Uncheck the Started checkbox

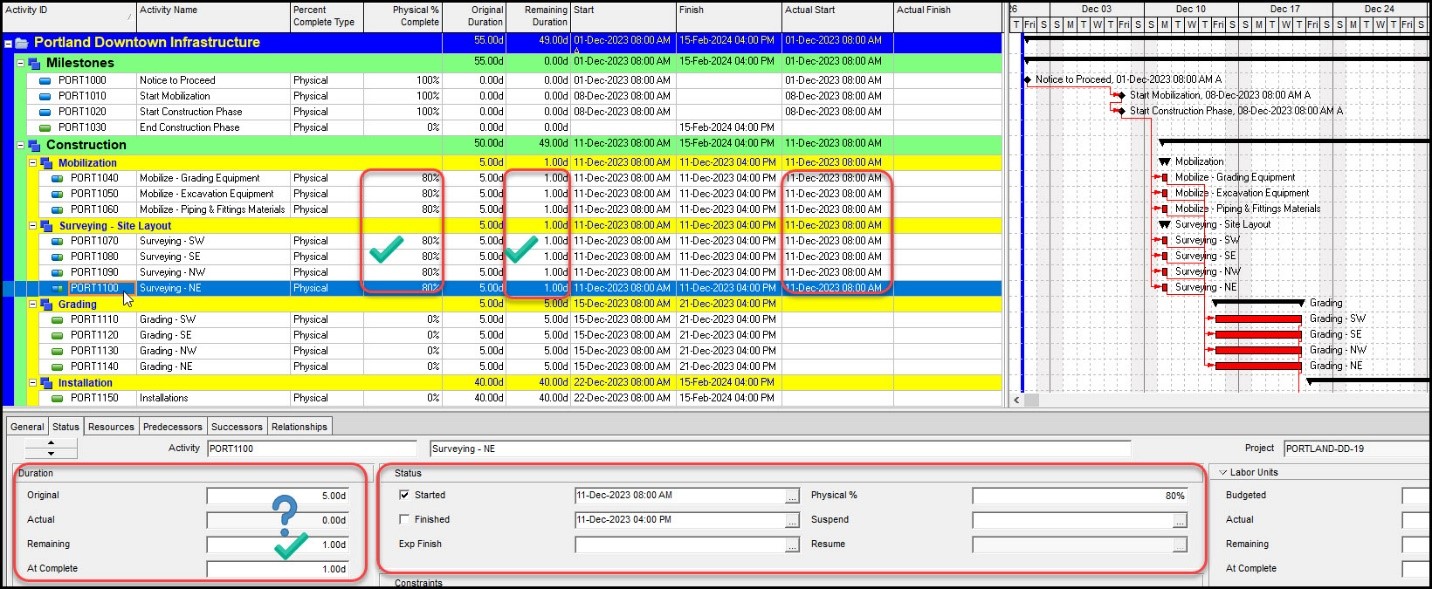[404, 495]
